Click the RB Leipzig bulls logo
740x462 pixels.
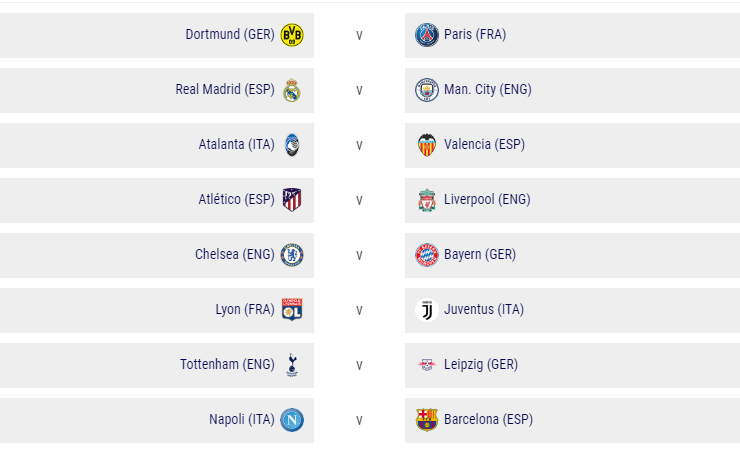click(x=427, y=365)
